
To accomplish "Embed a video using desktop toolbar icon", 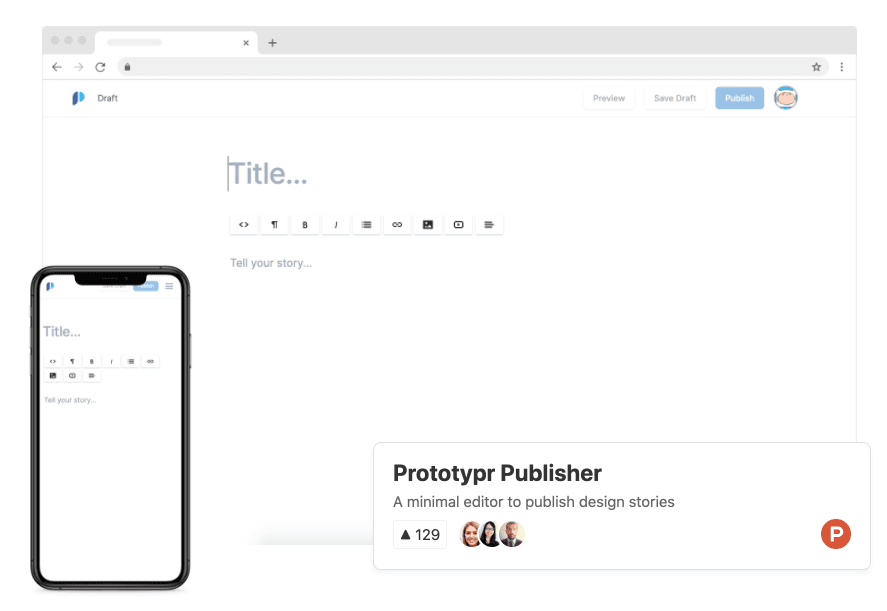I will [459, 225].
